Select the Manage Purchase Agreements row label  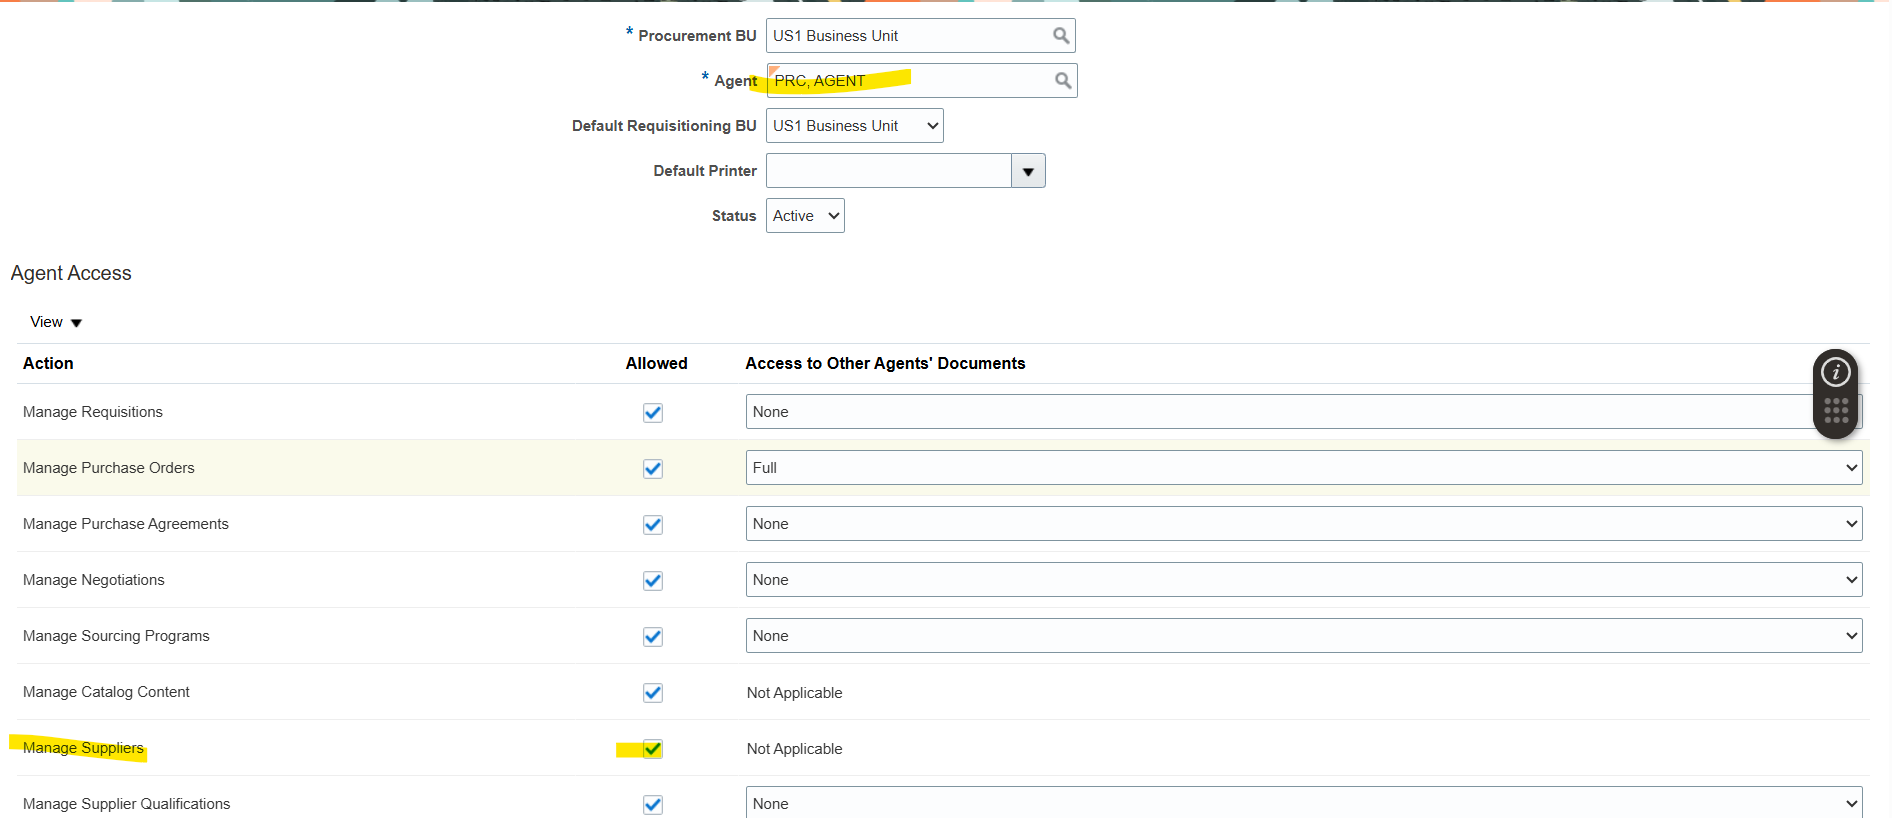click(x=126, y=524)
